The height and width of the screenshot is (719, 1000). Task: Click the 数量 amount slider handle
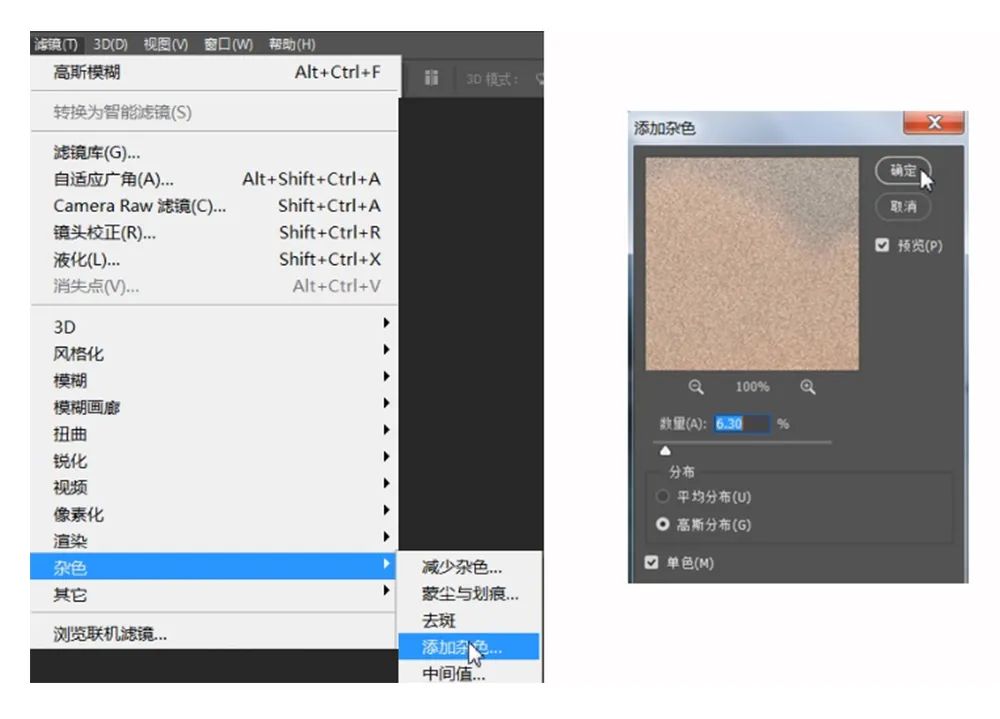coord(666,451)
